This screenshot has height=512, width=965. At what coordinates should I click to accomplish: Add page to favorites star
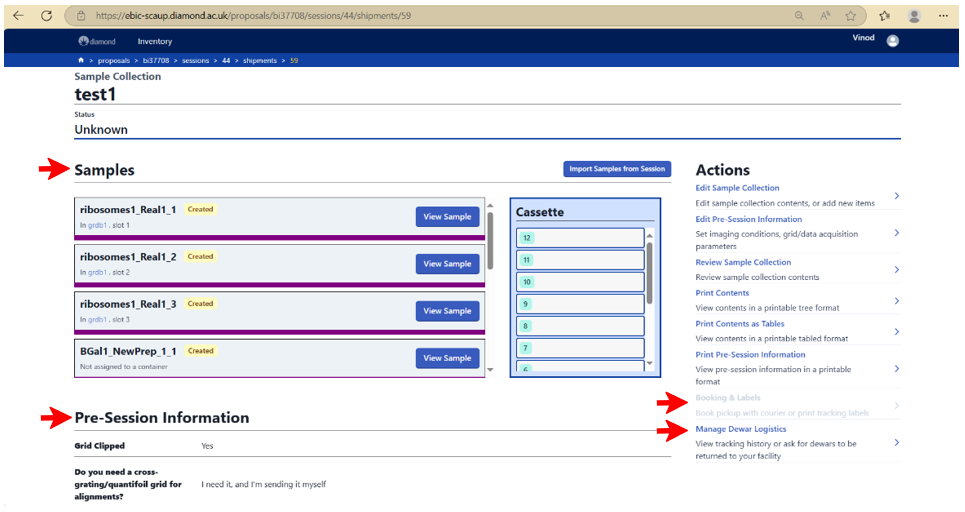[851, 16]
